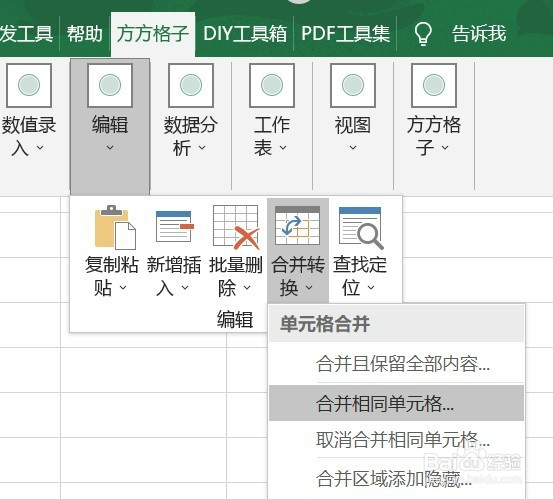Open the DIY工具箱 ribbon tab

point(245,34)
